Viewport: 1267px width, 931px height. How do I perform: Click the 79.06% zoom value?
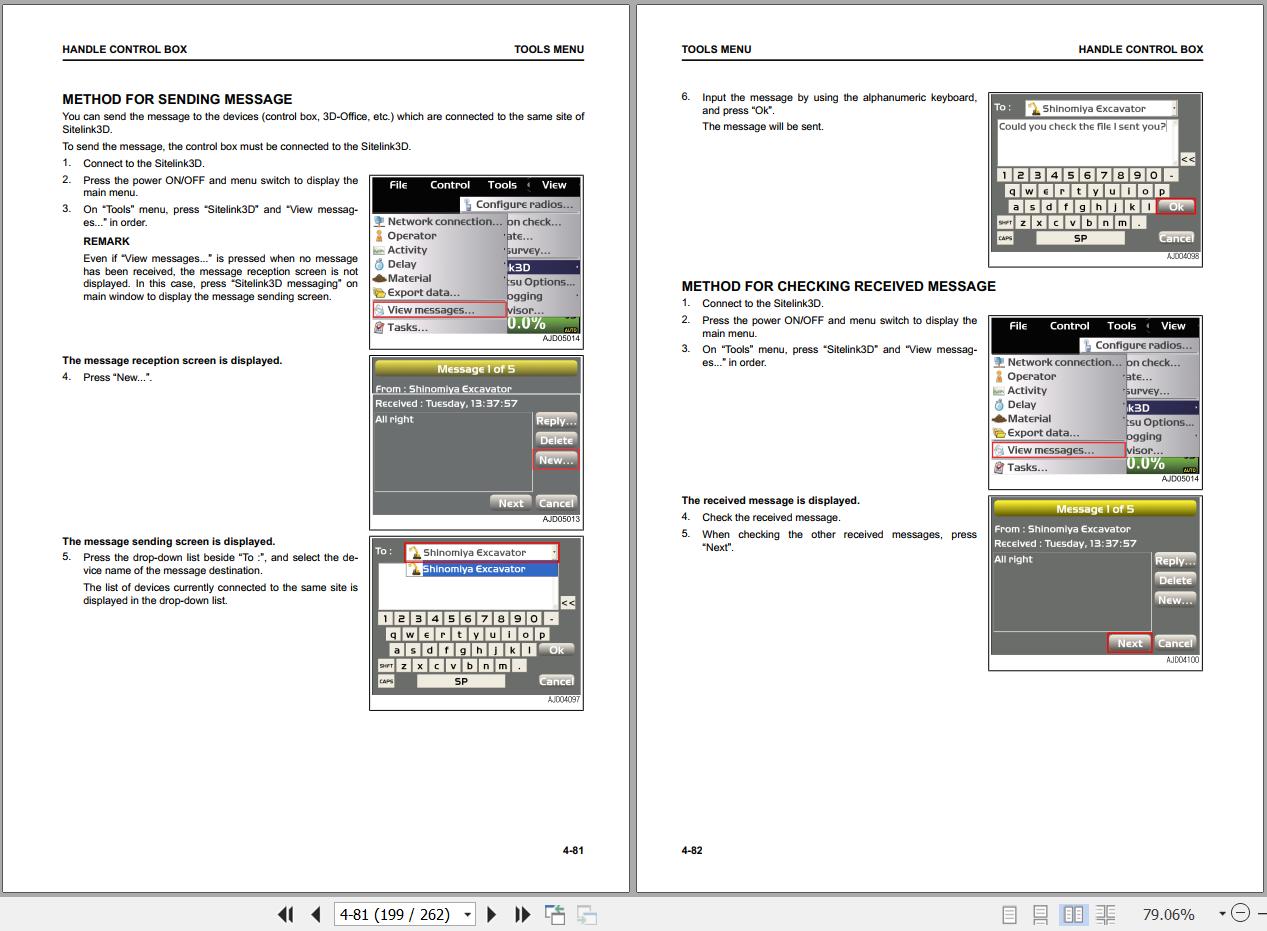click(1168, 914)
